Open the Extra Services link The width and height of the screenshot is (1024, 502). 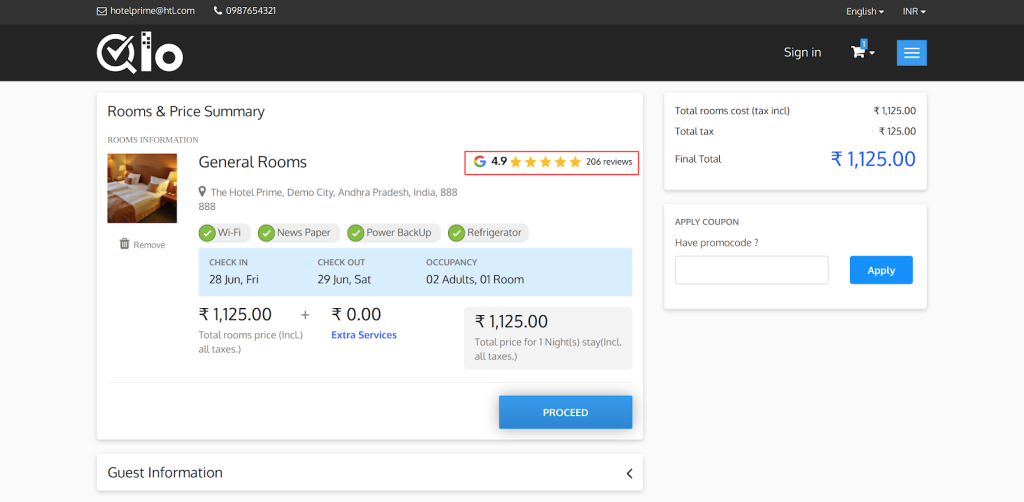coord(364,335)
